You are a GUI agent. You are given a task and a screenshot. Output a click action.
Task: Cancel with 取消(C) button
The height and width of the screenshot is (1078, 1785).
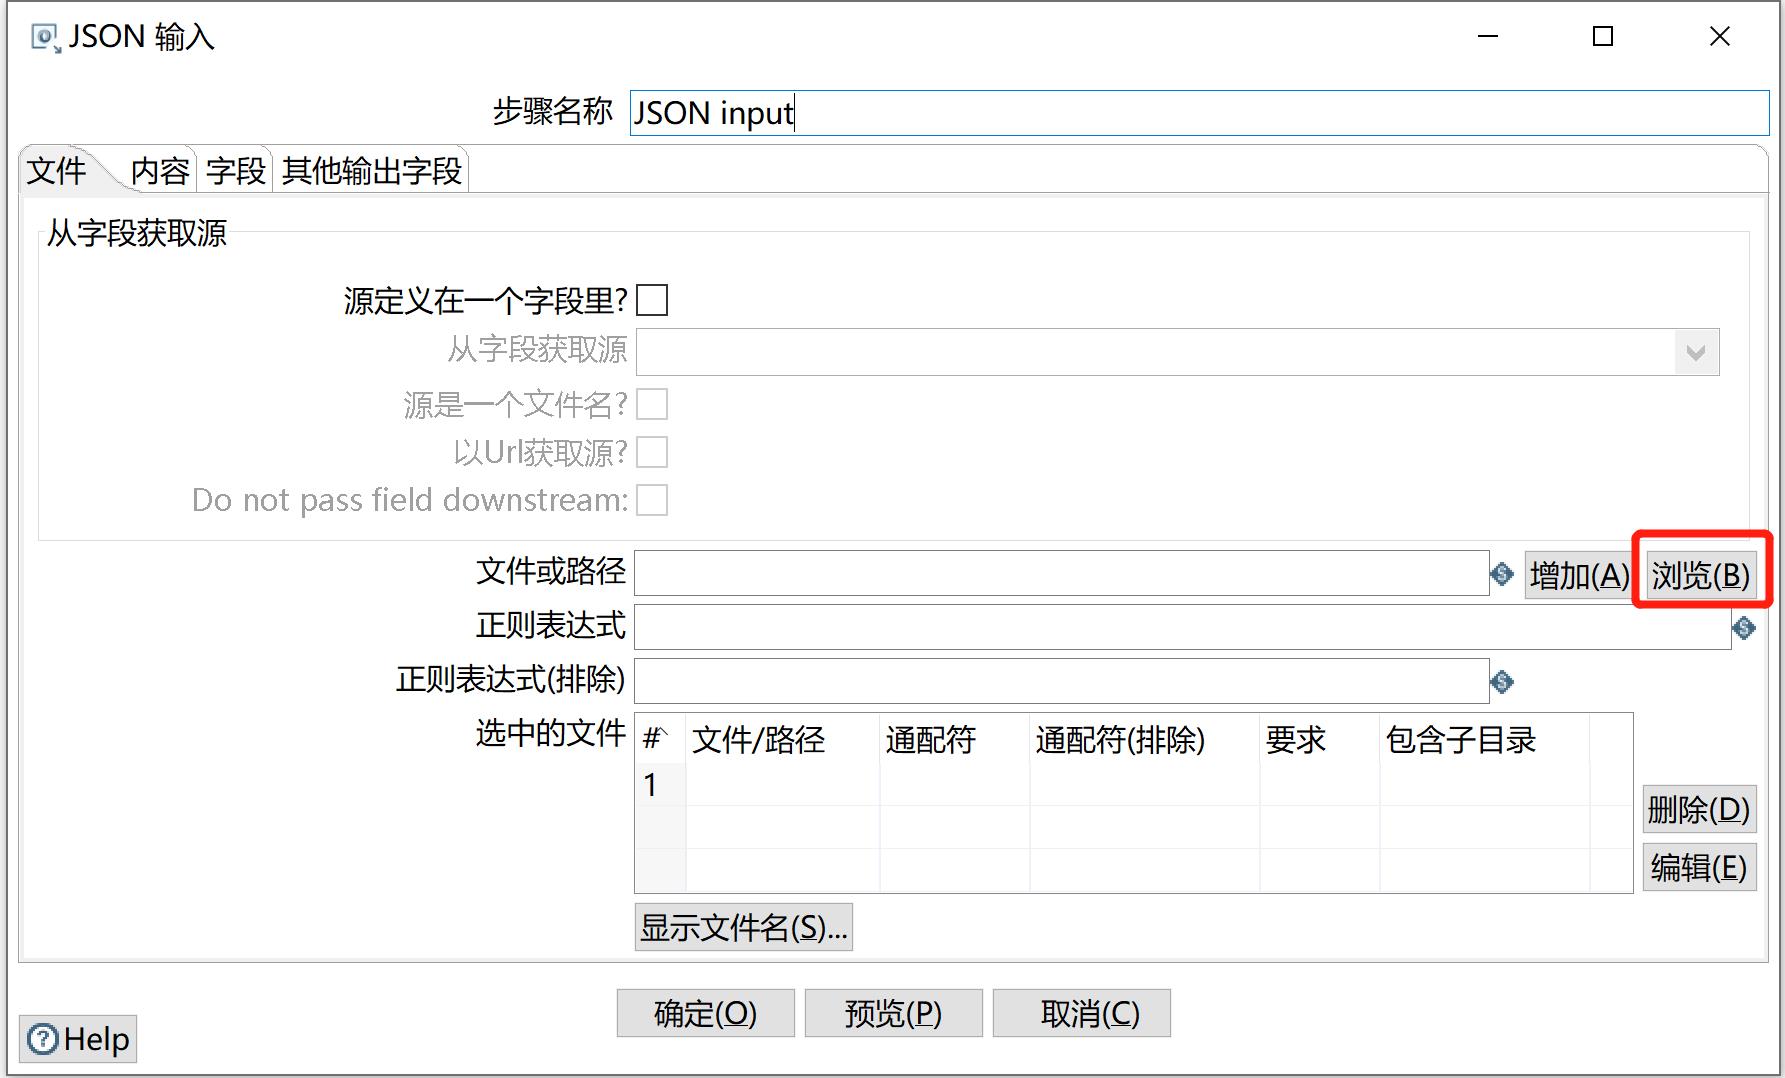[x=1082, y=1013]
